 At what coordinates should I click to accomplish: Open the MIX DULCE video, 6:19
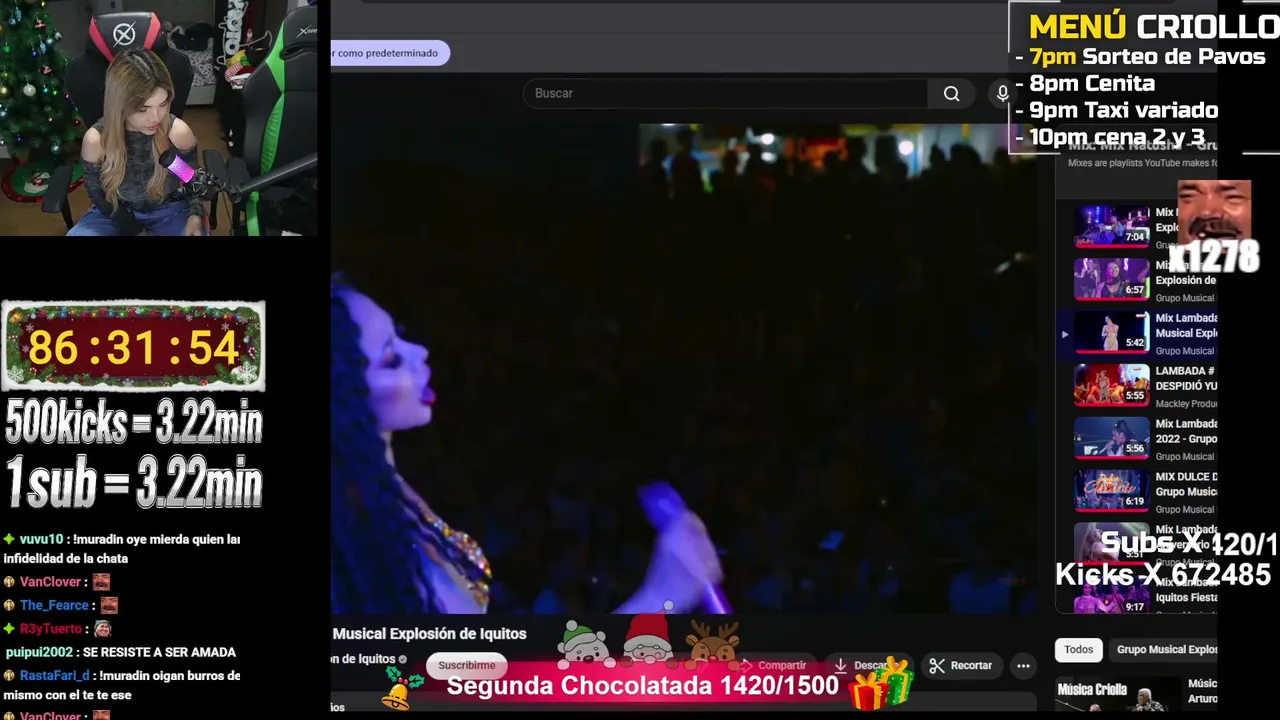click(x=1112, y=491)
